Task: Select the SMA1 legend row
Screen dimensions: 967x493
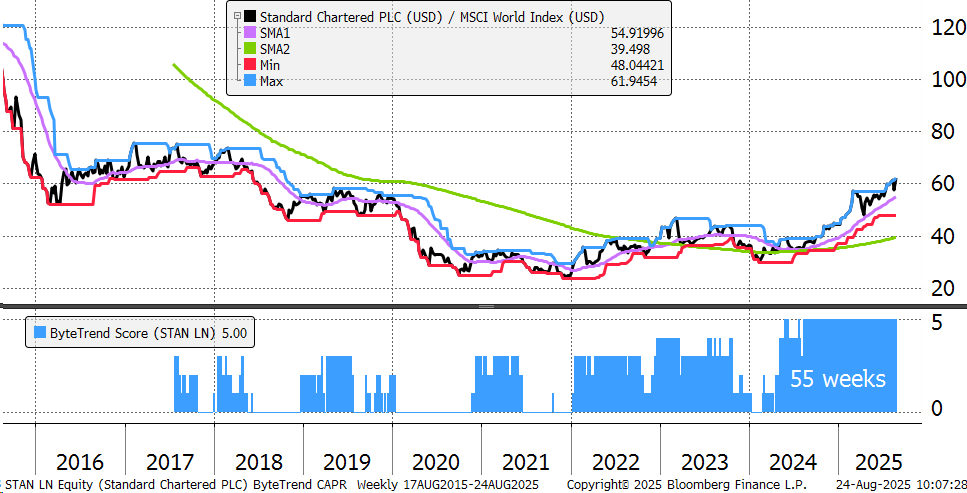Action: click(x=454, y=33)
